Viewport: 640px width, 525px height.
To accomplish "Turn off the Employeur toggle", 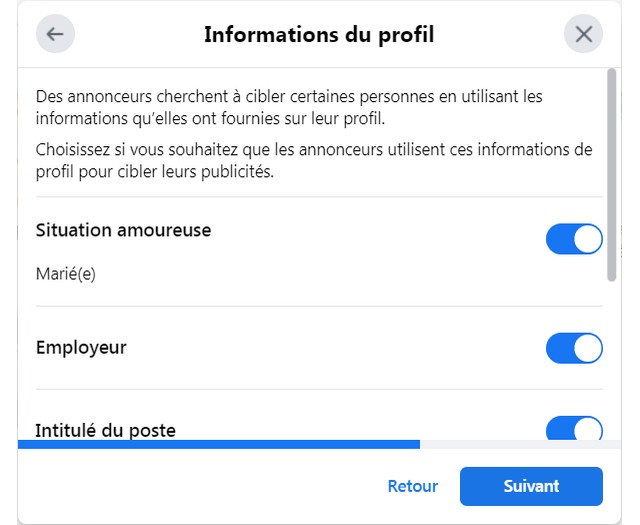I will coord(574,348).
